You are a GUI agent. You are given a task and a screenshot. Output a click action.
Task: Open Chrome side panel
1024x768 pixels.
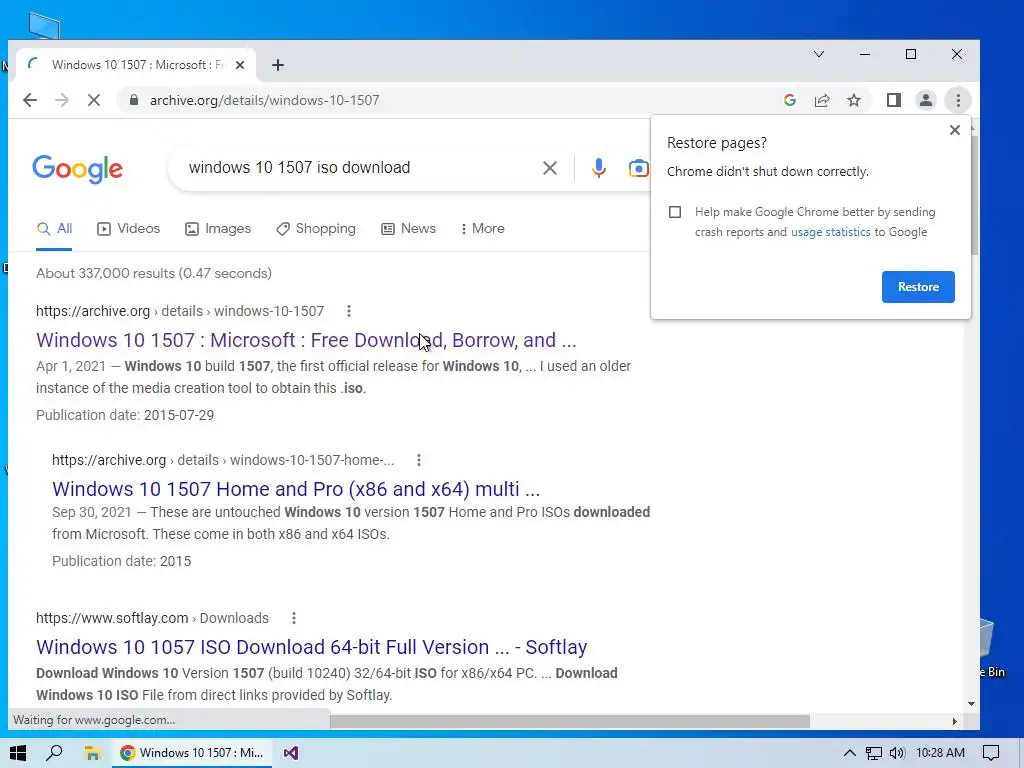pyautogui.click(x=893, y=100)
